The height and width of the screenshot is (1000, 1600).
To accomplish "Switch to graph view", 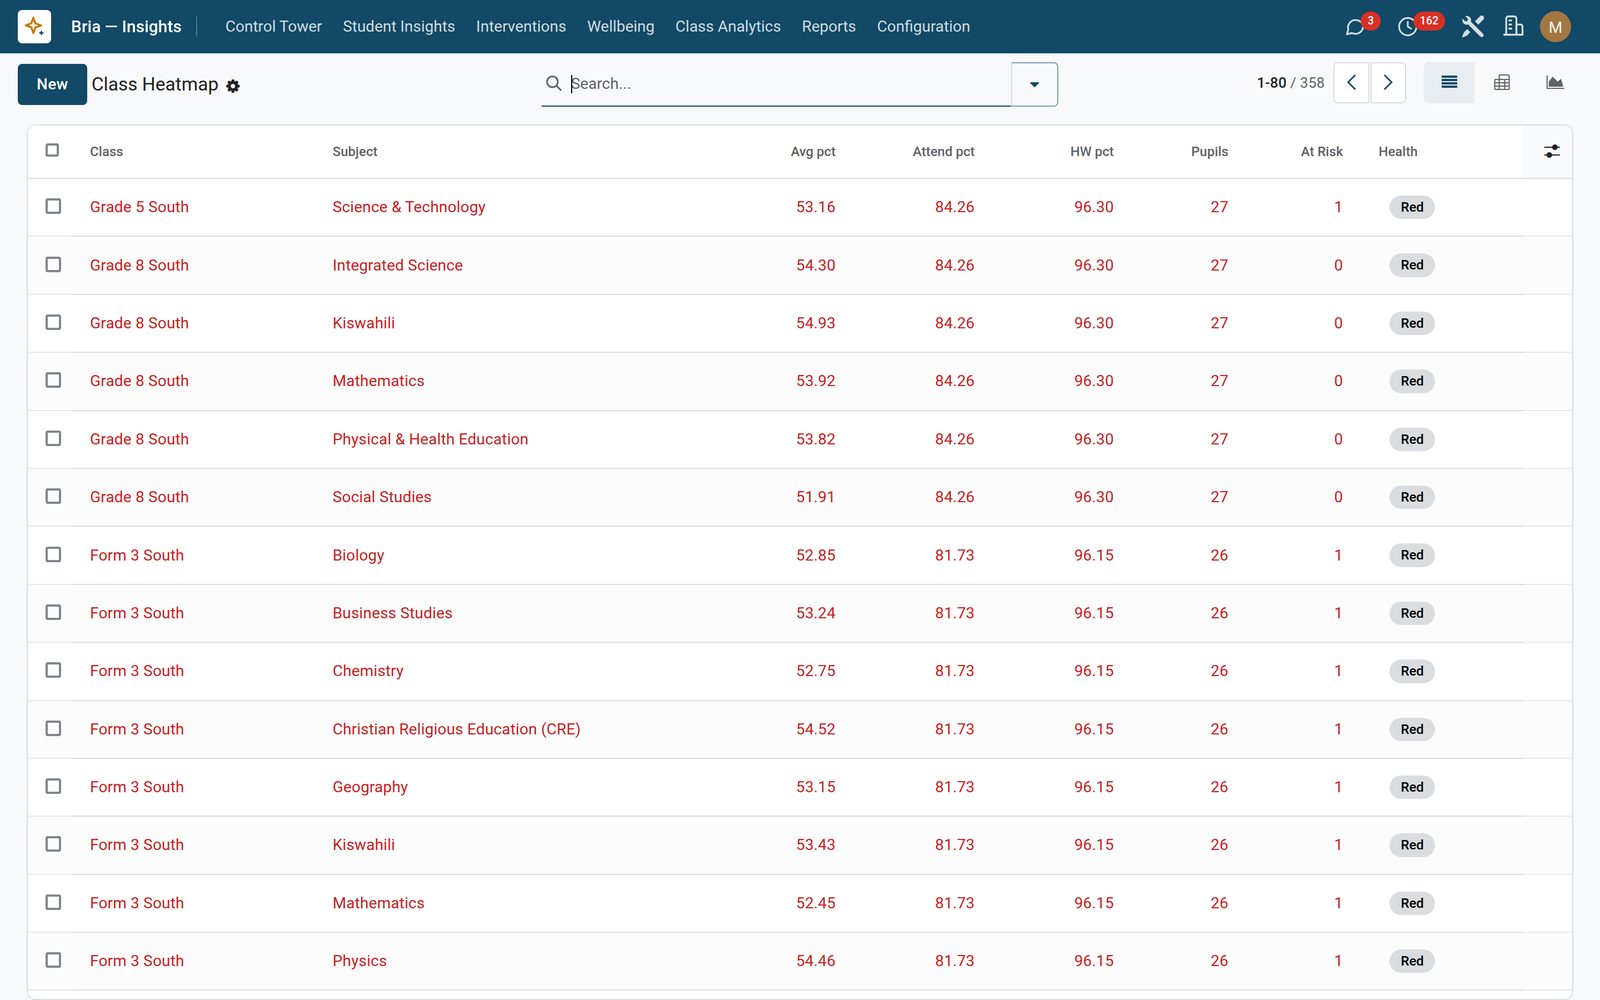I will (1554, 83).
